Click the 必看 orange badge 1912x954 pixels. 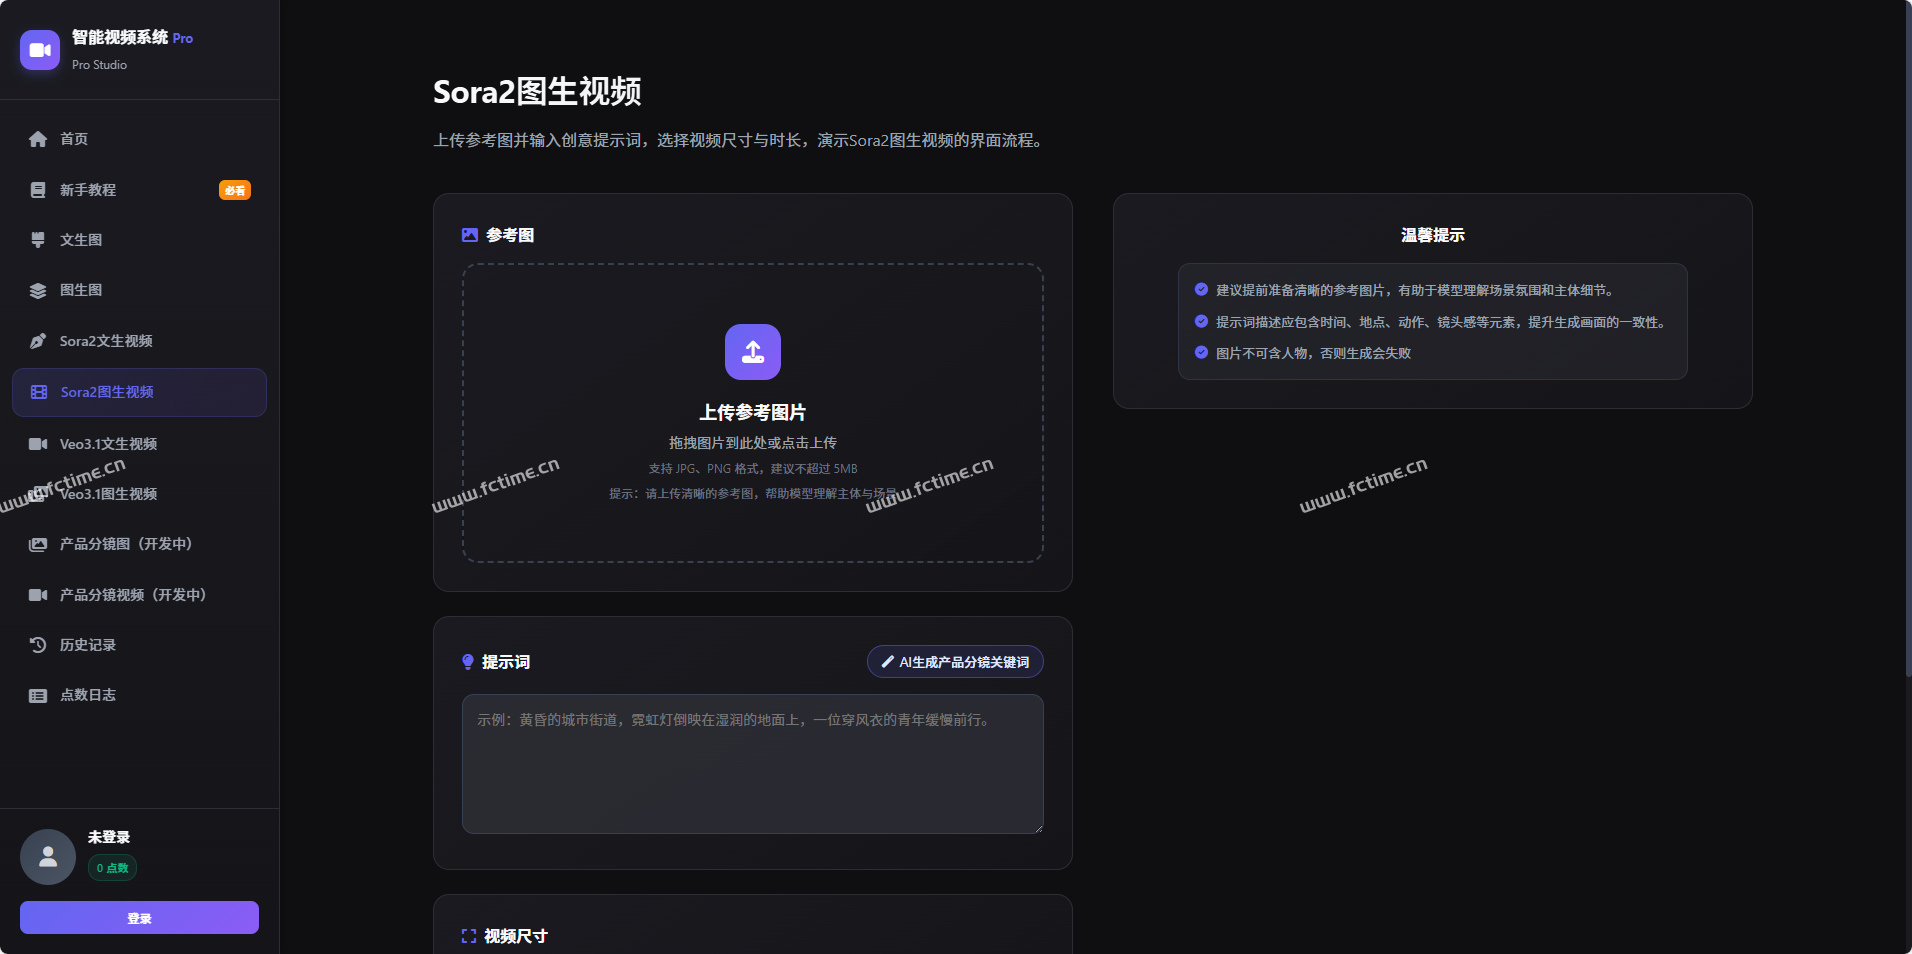pyautogui.click(x=235, y=190)
